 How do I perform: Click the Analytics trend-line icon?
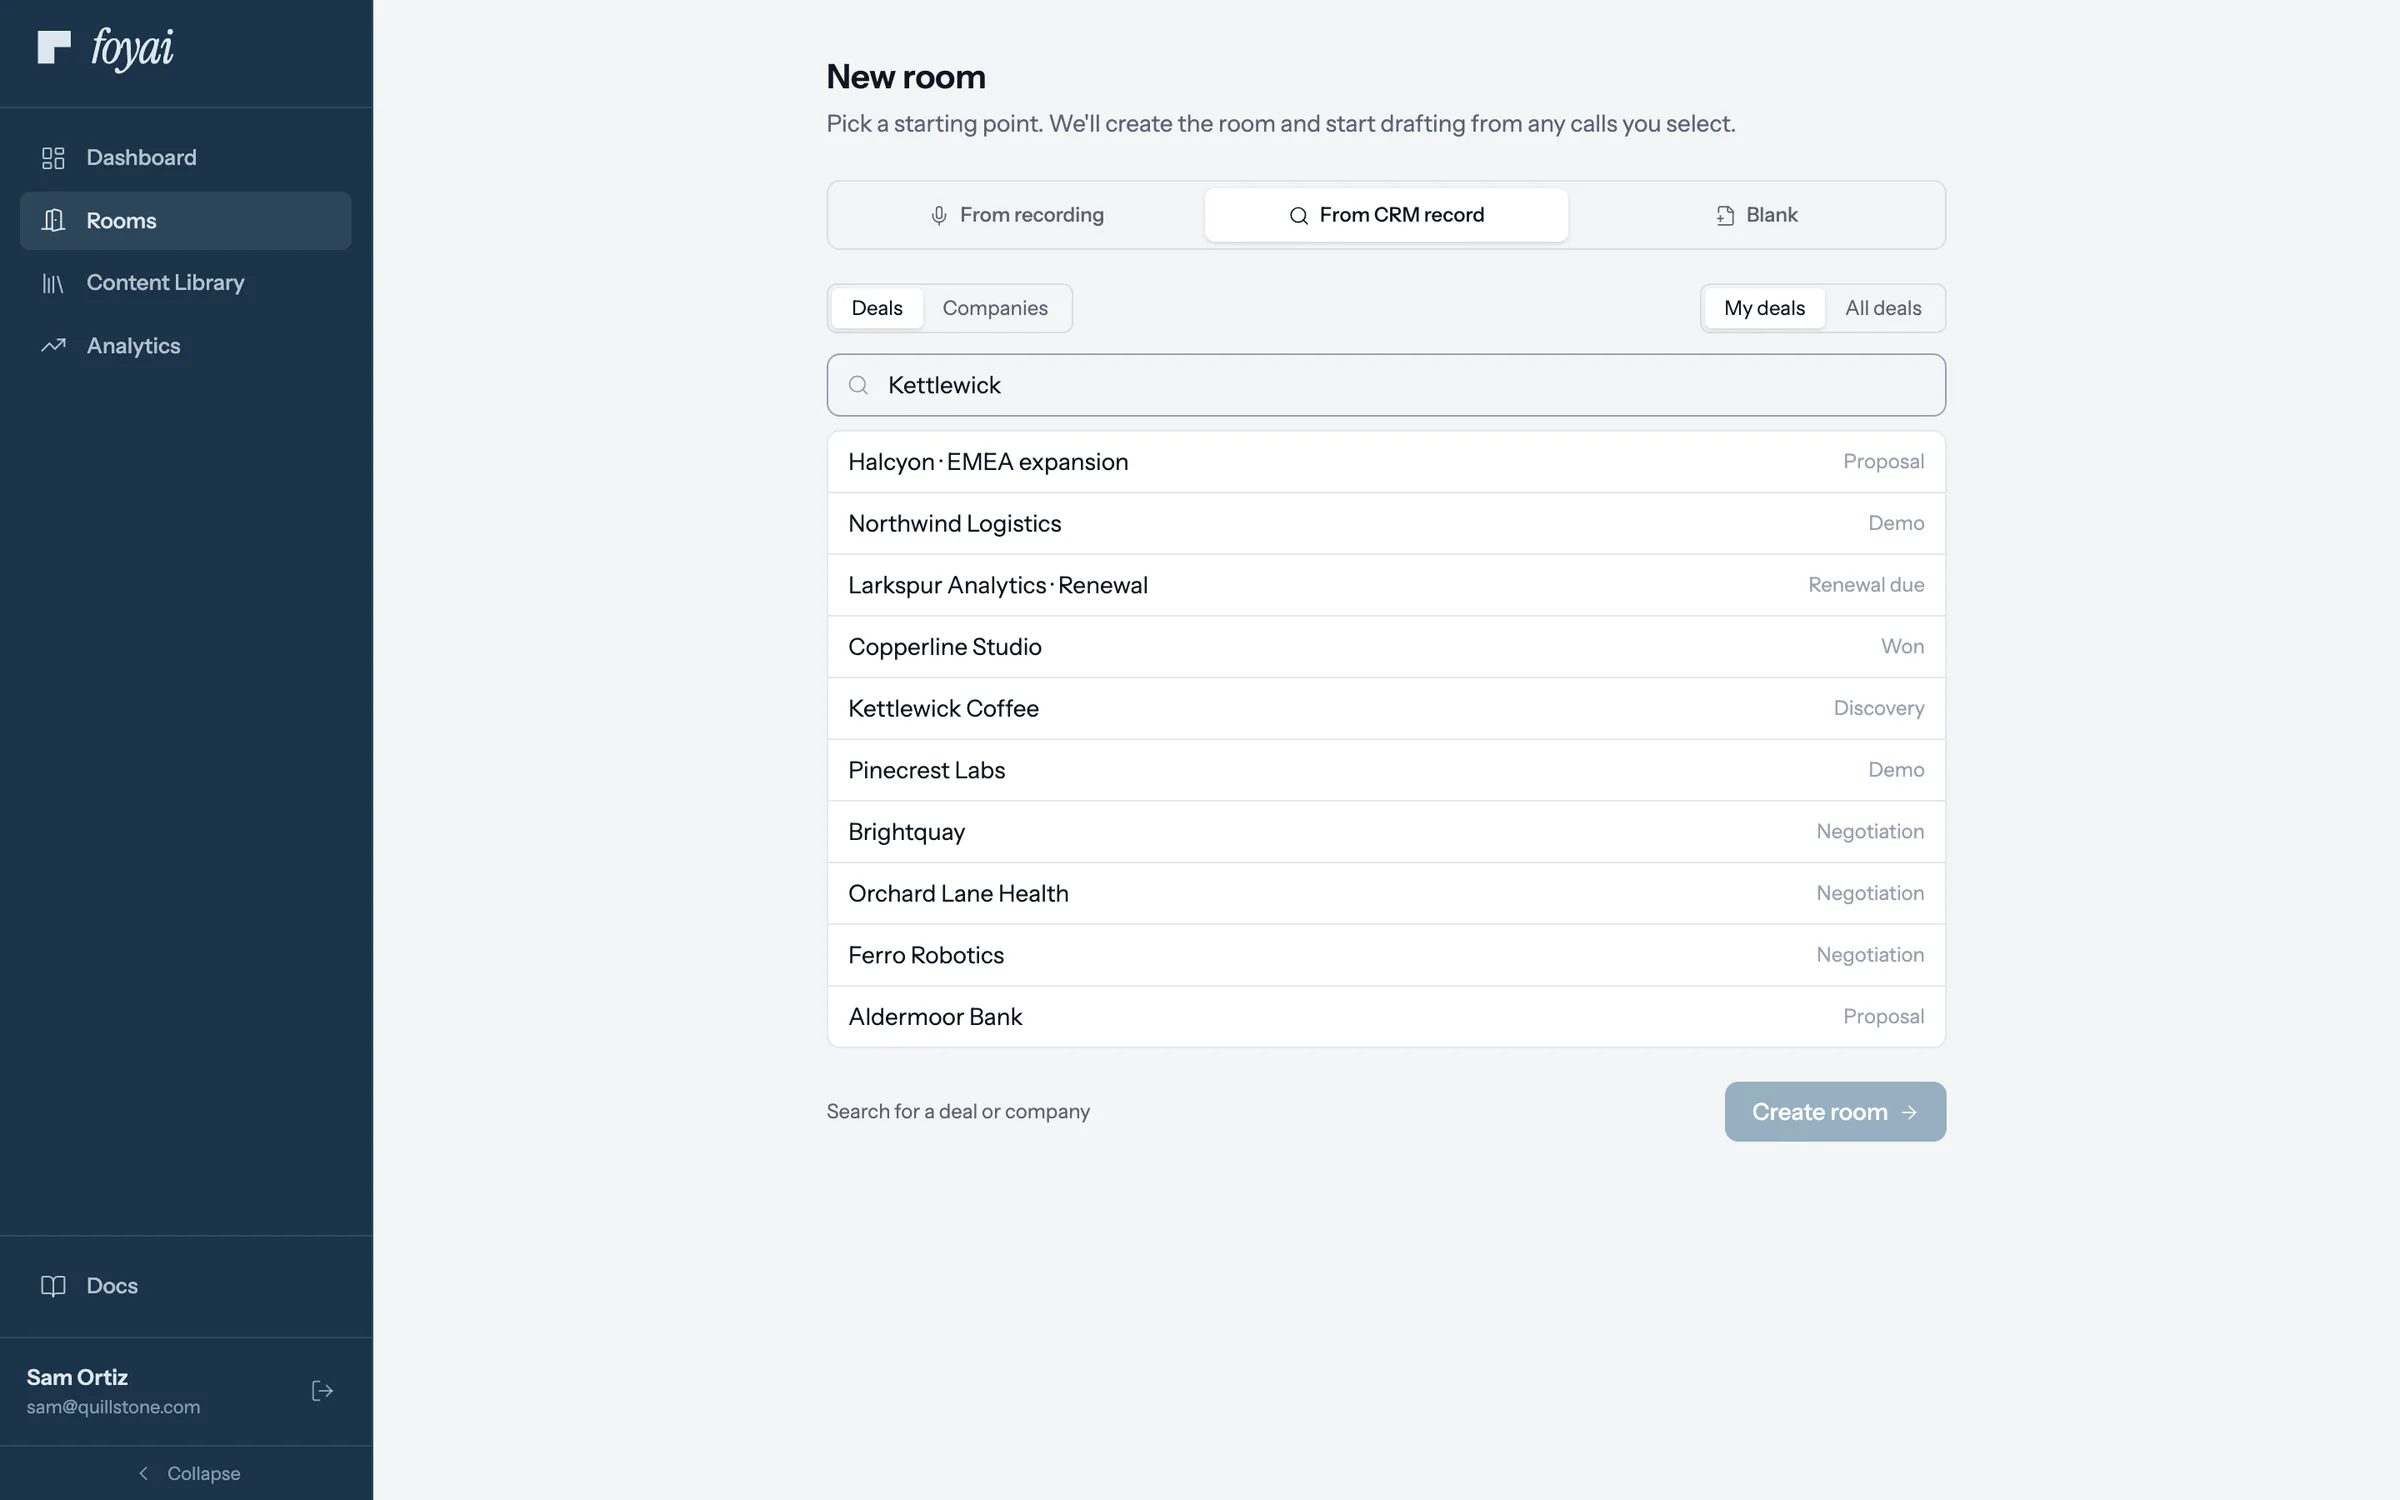(53, 346)
